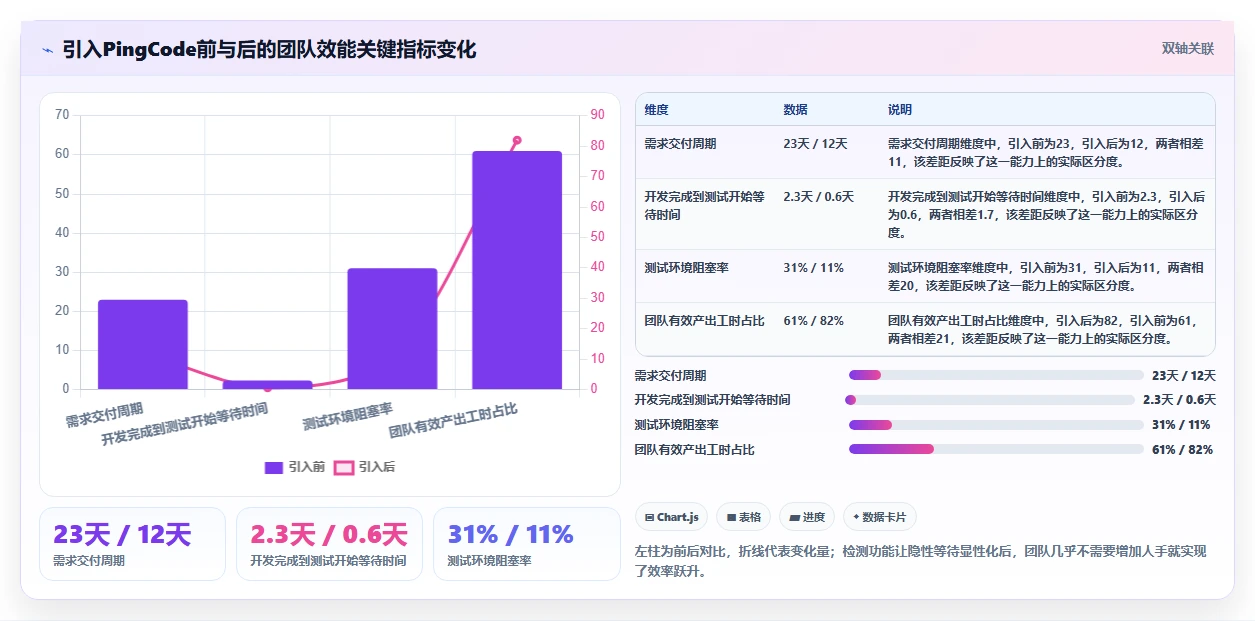Click the 测试环境阻塞率 progress bar

tap(996, 425)
